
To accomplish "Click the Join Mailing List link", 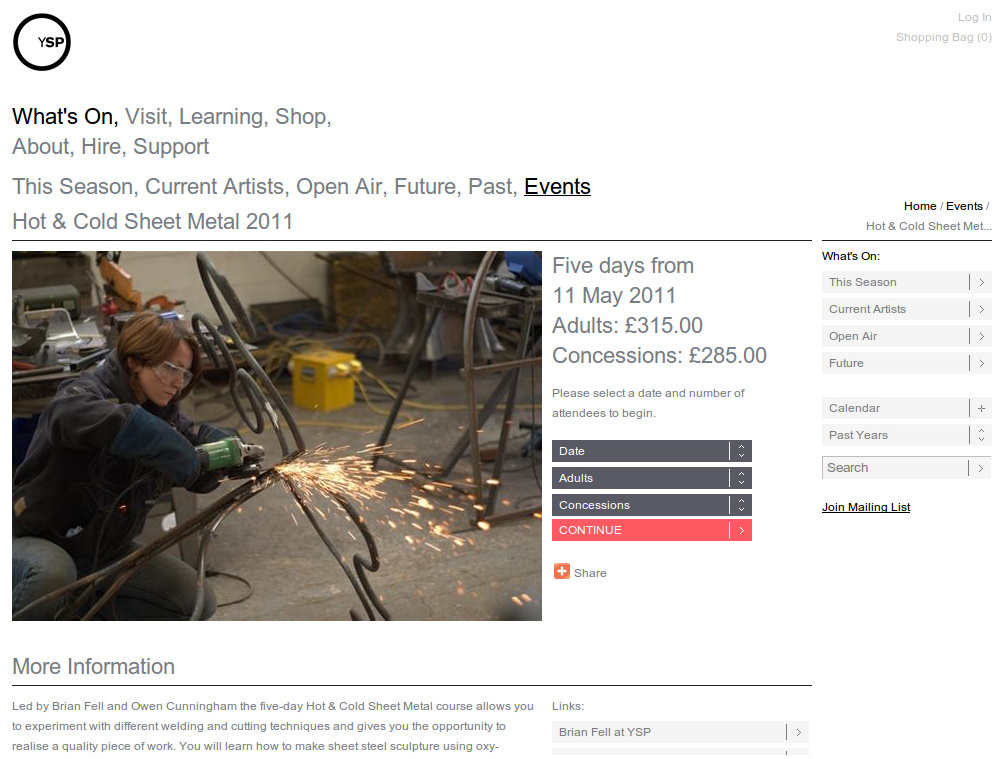I will tap(866, 508).
